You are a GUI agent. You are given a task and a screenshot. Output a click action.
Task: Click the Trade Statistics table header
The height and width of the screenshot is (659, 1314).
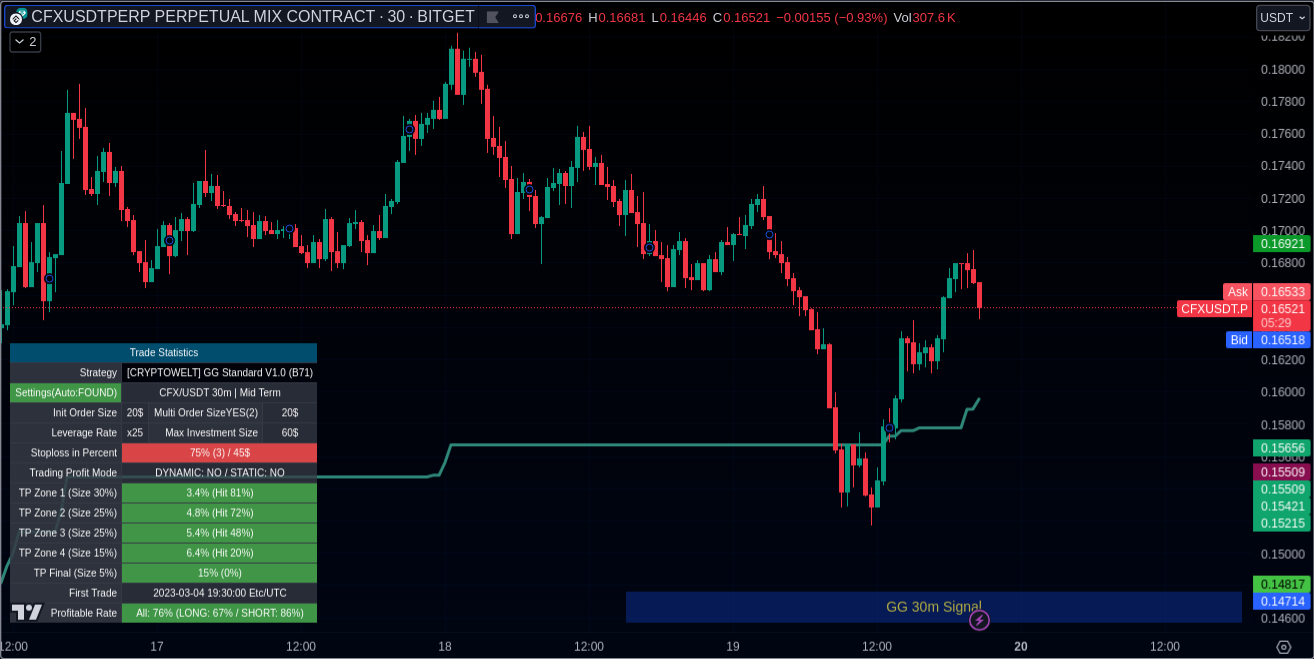click(163, 353)
